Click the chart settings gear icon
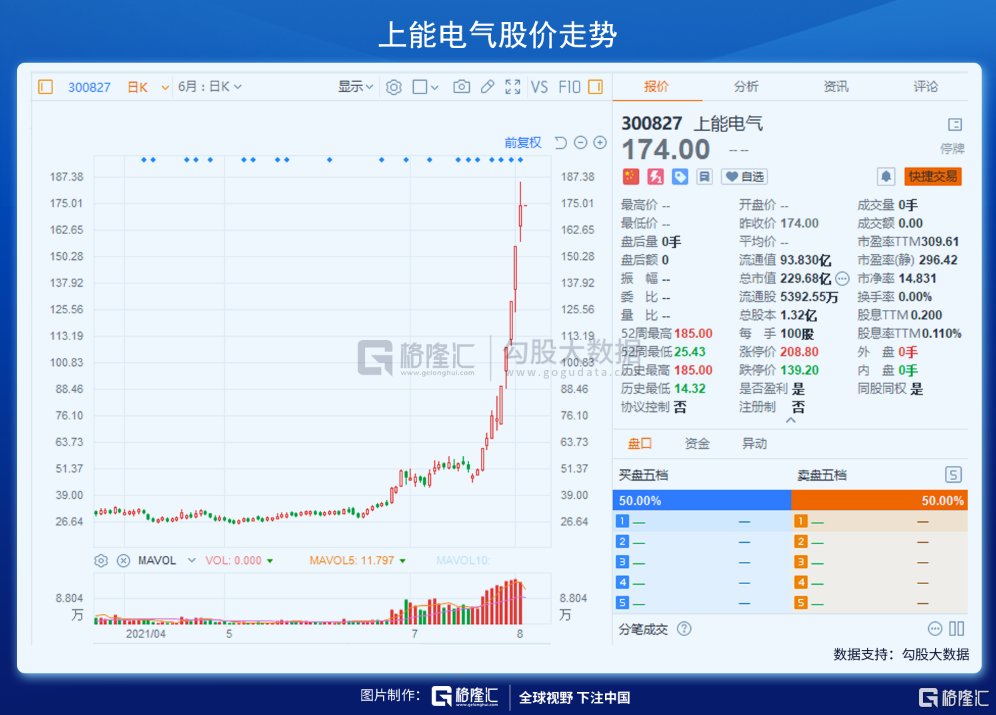996x715 pixels. [x=394, y=87]
